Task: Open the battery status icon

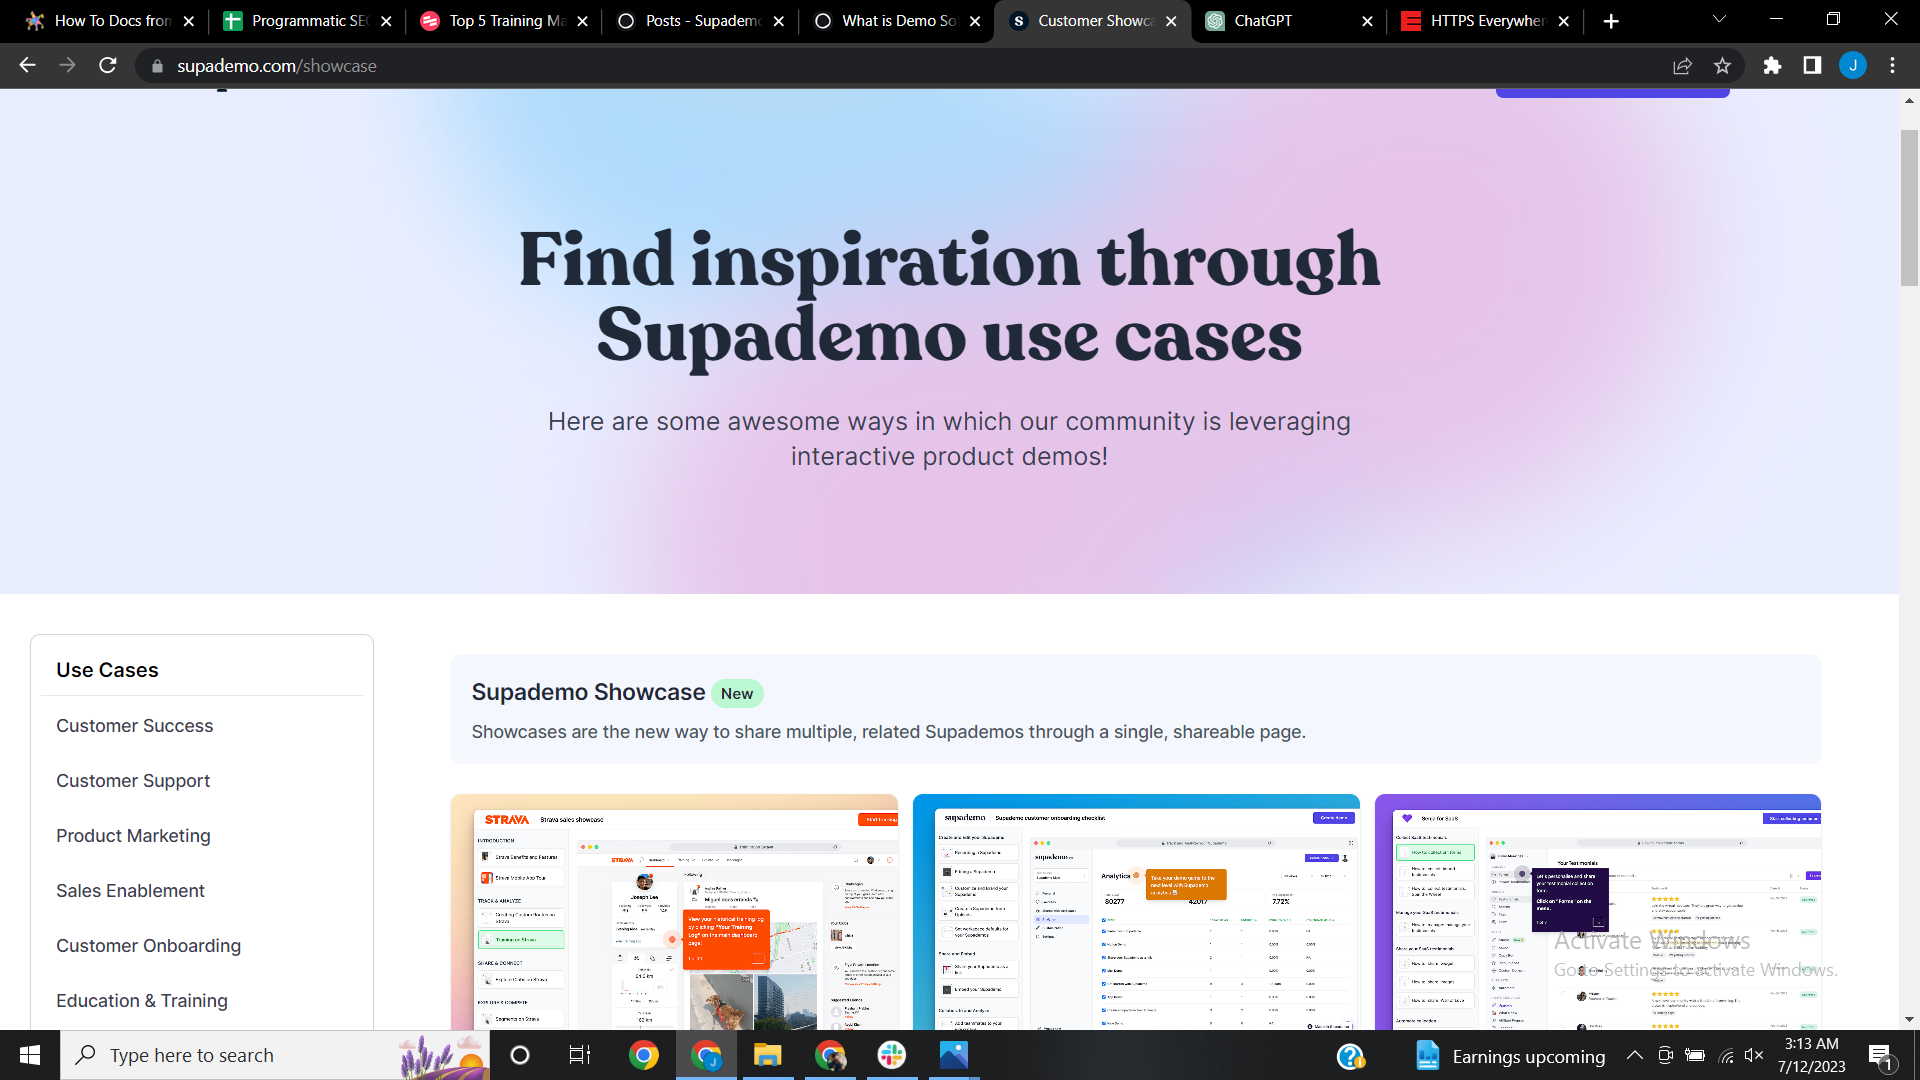Action: (x=1695, y=1055)
